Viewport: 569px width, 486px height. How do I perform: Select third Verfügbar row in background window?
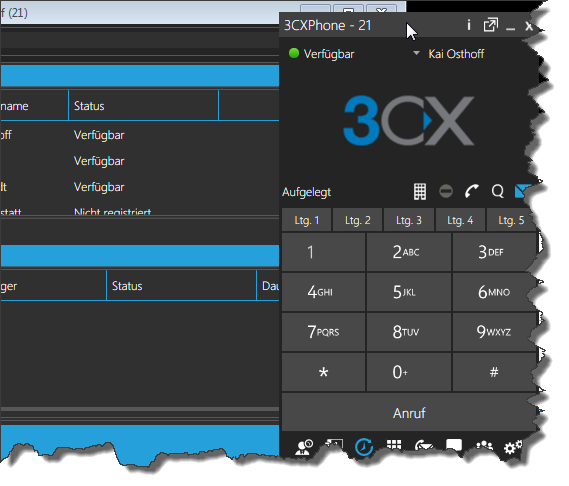pos(99,187)
